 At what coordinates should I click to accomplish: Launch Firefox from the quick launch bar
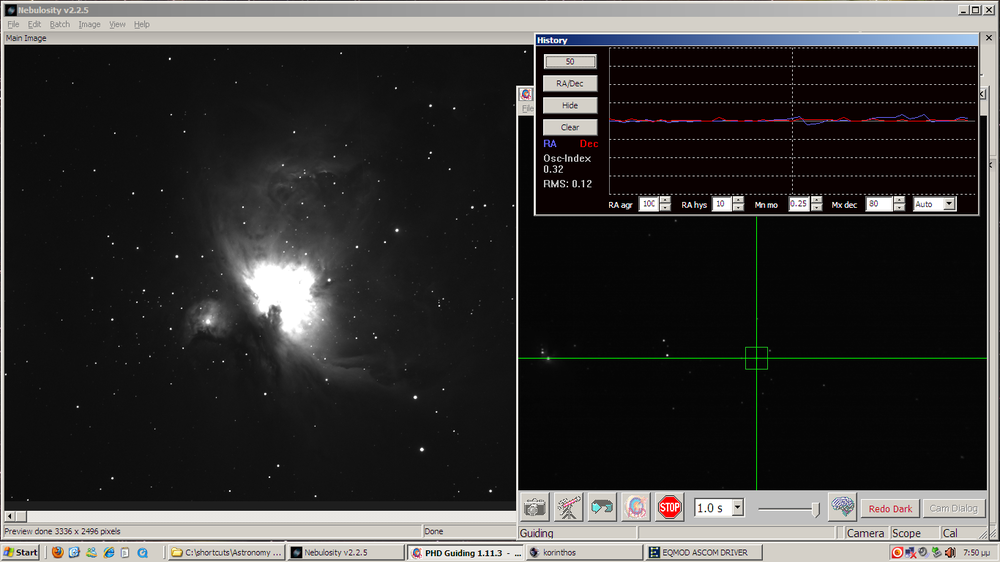(57, 552)
